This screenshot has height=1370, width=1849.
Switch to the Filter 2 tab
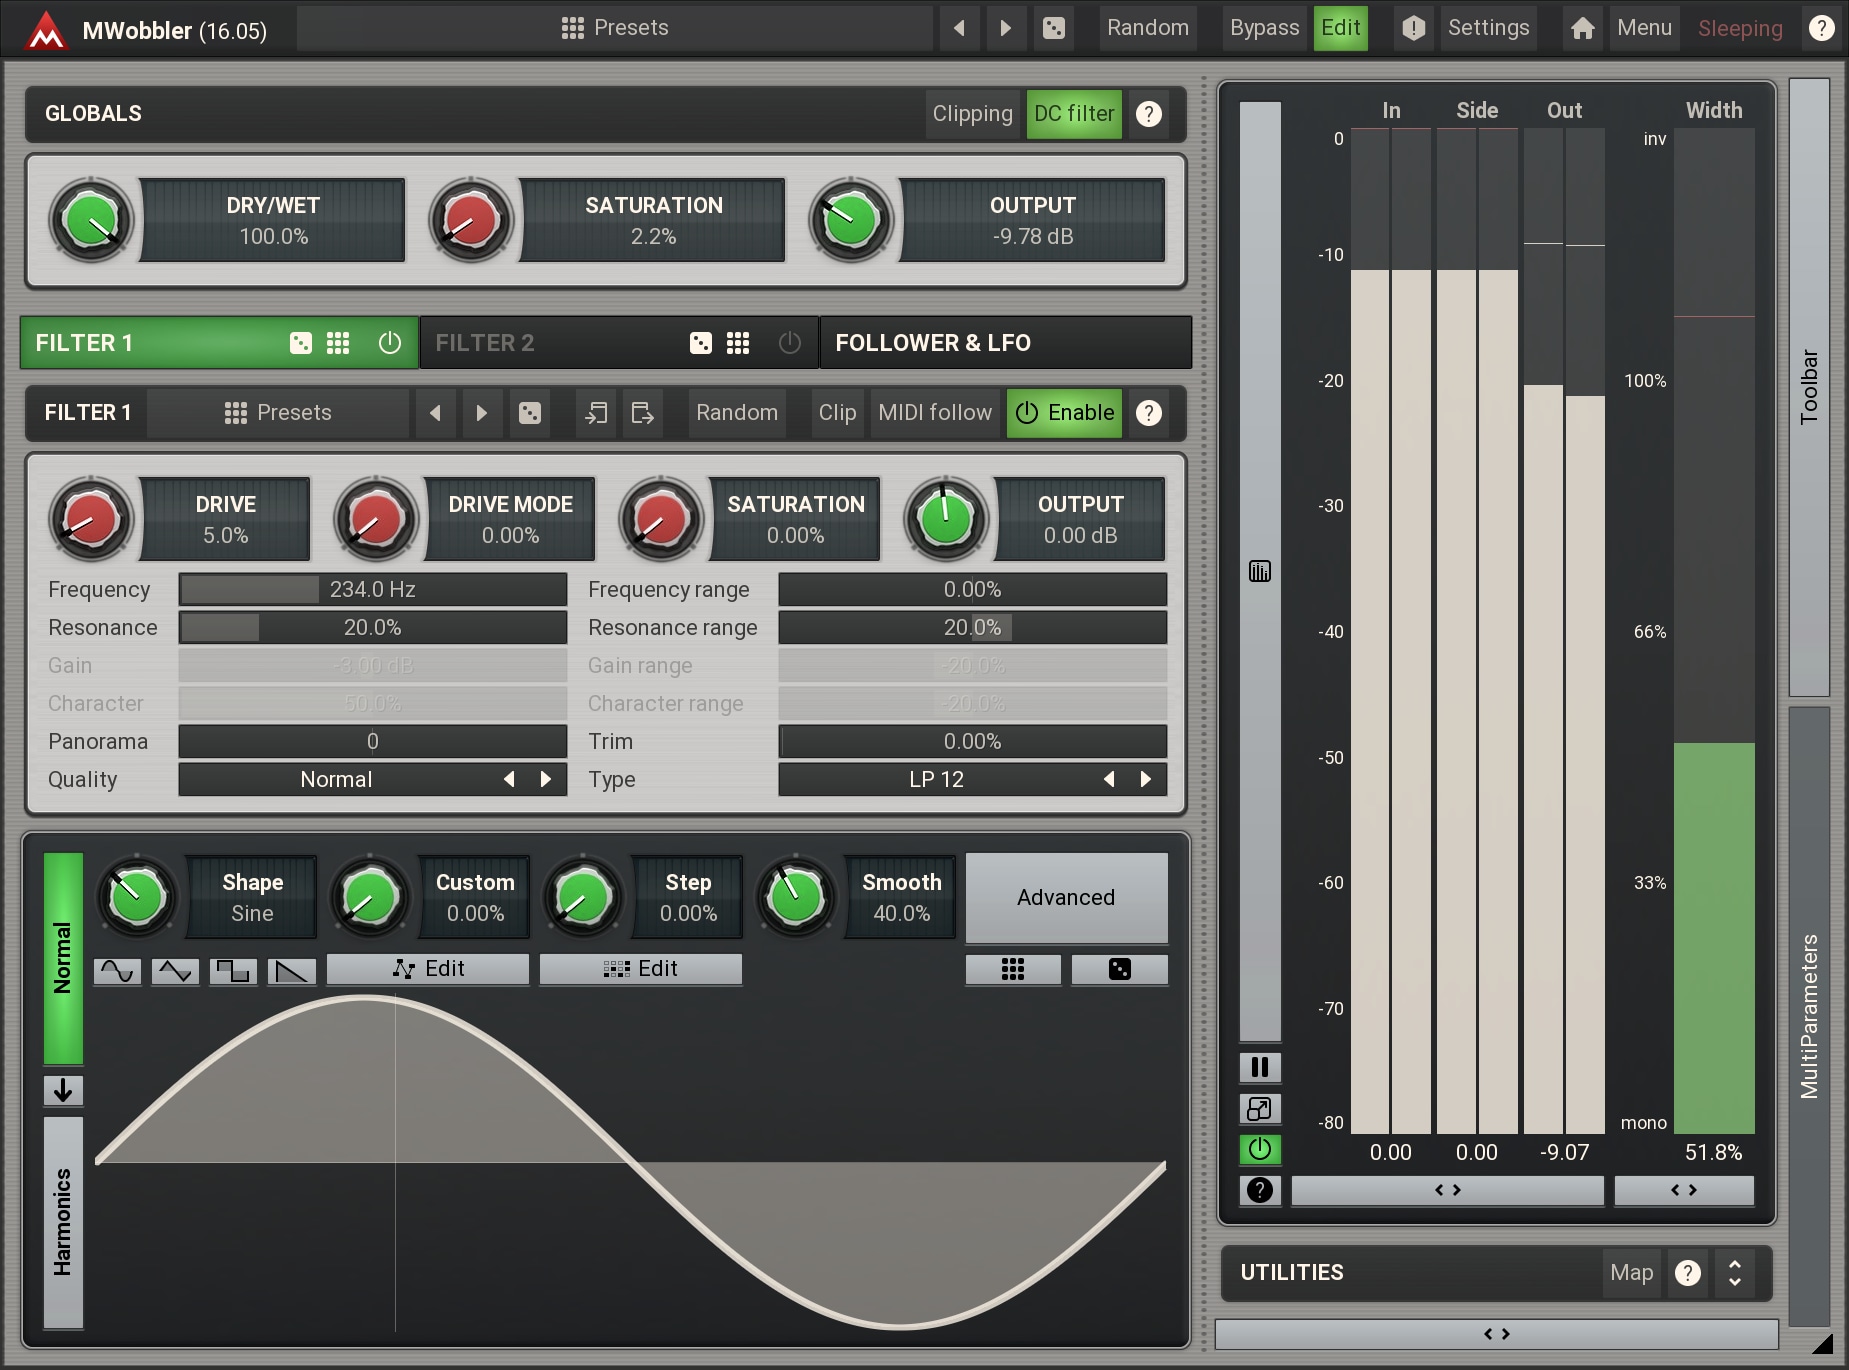coord(619,343)
